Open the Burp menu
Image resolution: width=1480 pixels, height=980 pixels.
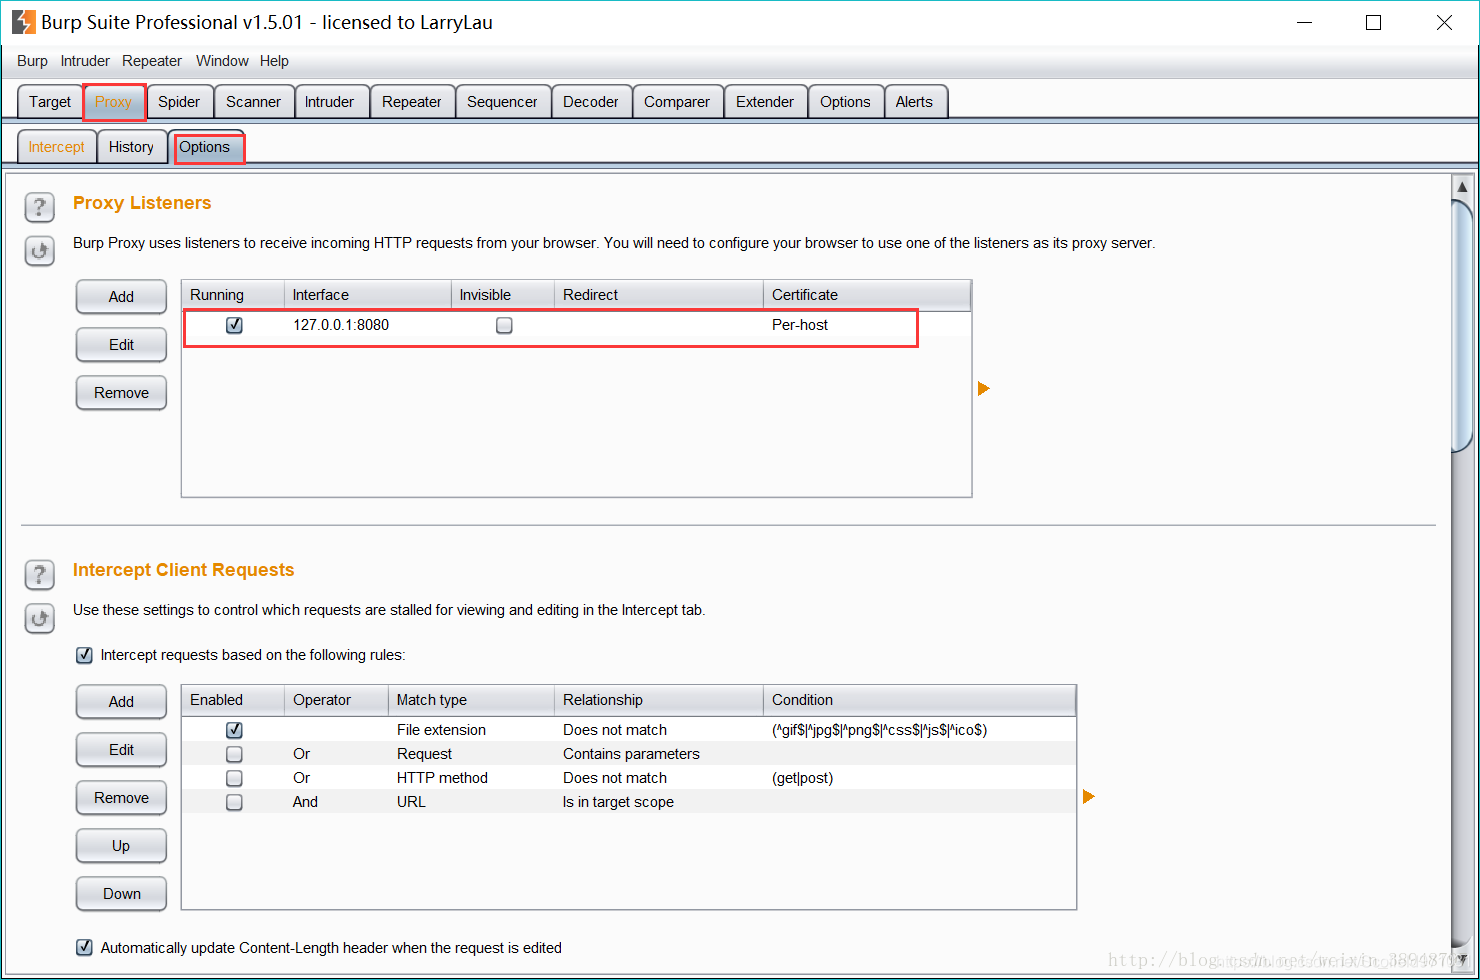pos(32,61)
